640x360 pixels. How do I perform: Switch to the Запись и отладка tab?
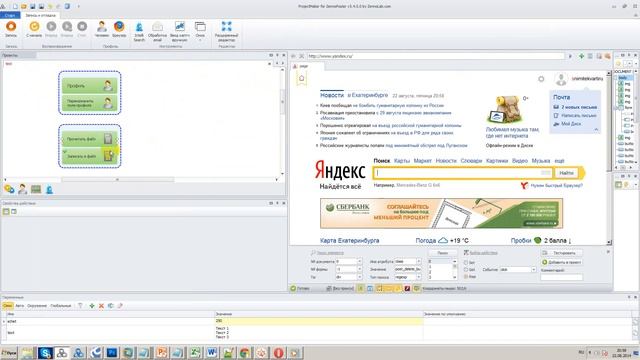(x=40, y=15)
